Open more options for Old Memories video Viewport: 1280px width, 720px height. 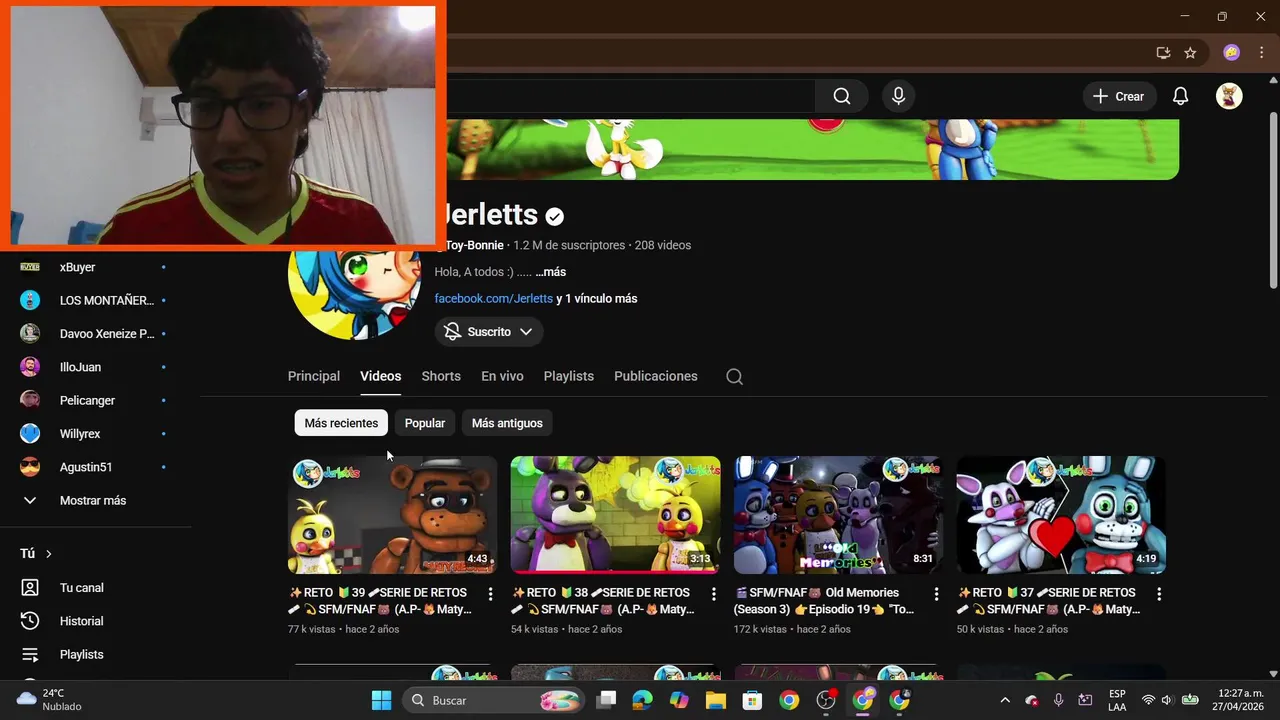936,594
